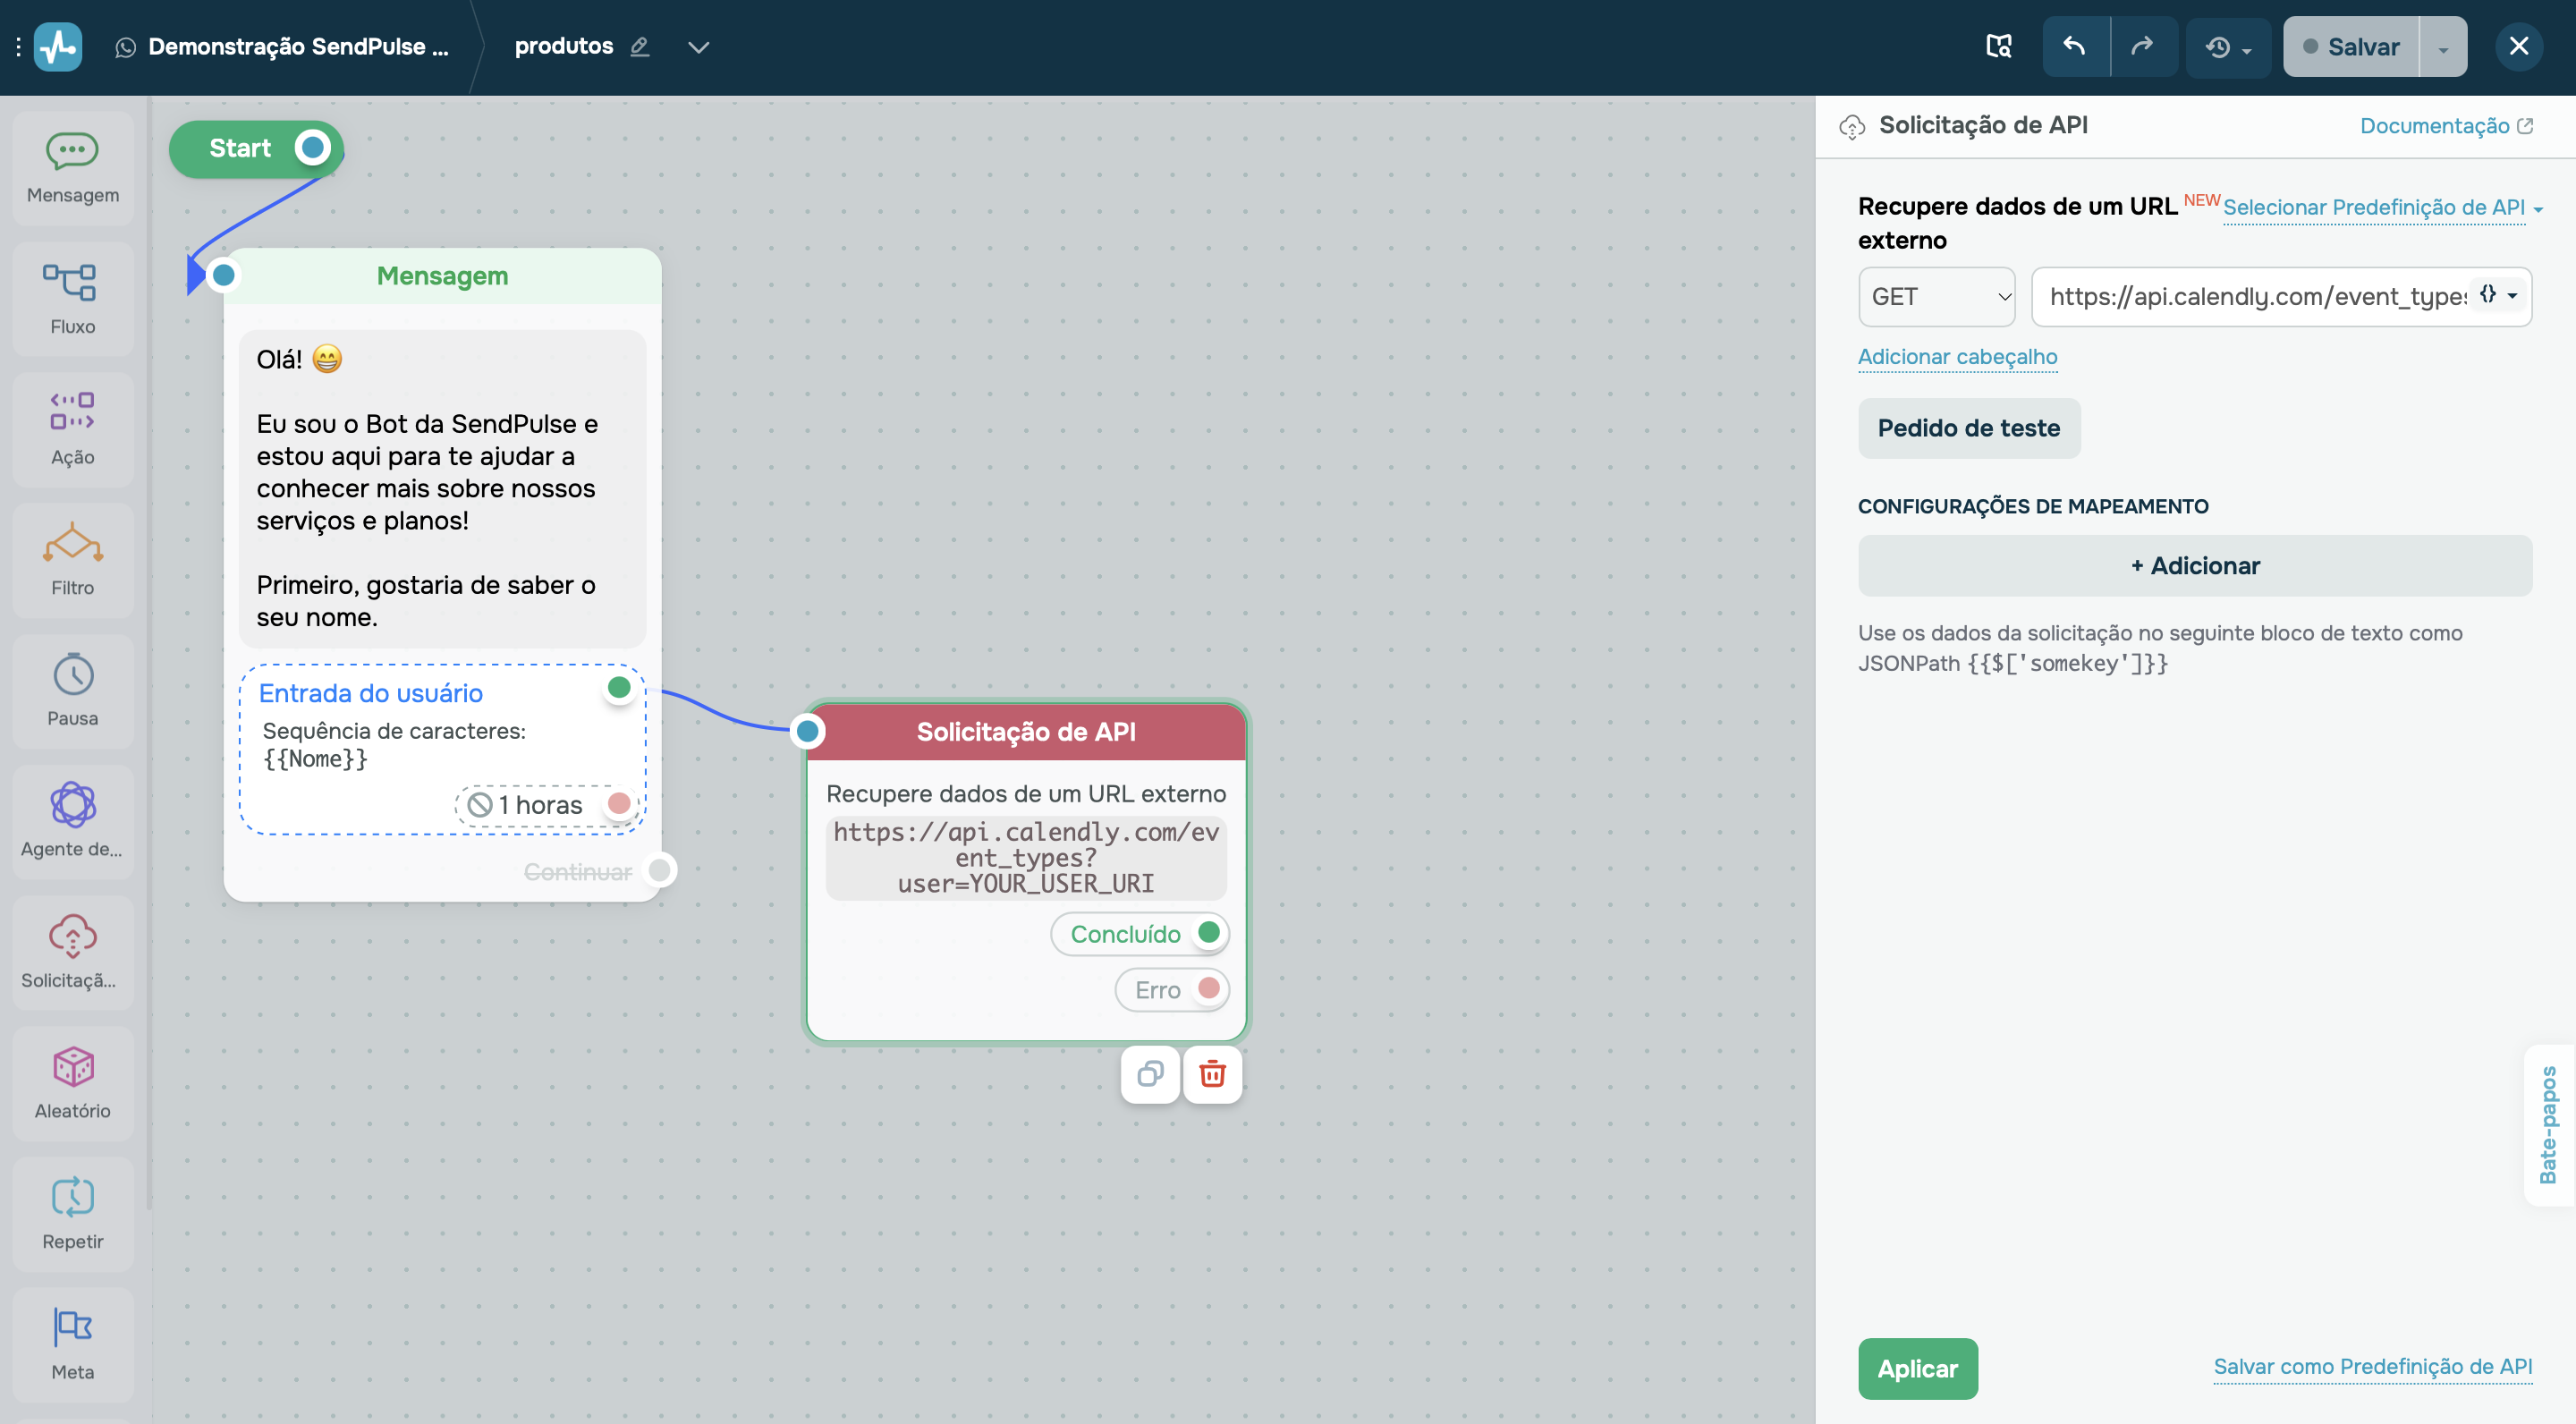Delete the Solicitação de API block
Viewport: 2576px width, 1424px height.
tap(1212, 1074)
